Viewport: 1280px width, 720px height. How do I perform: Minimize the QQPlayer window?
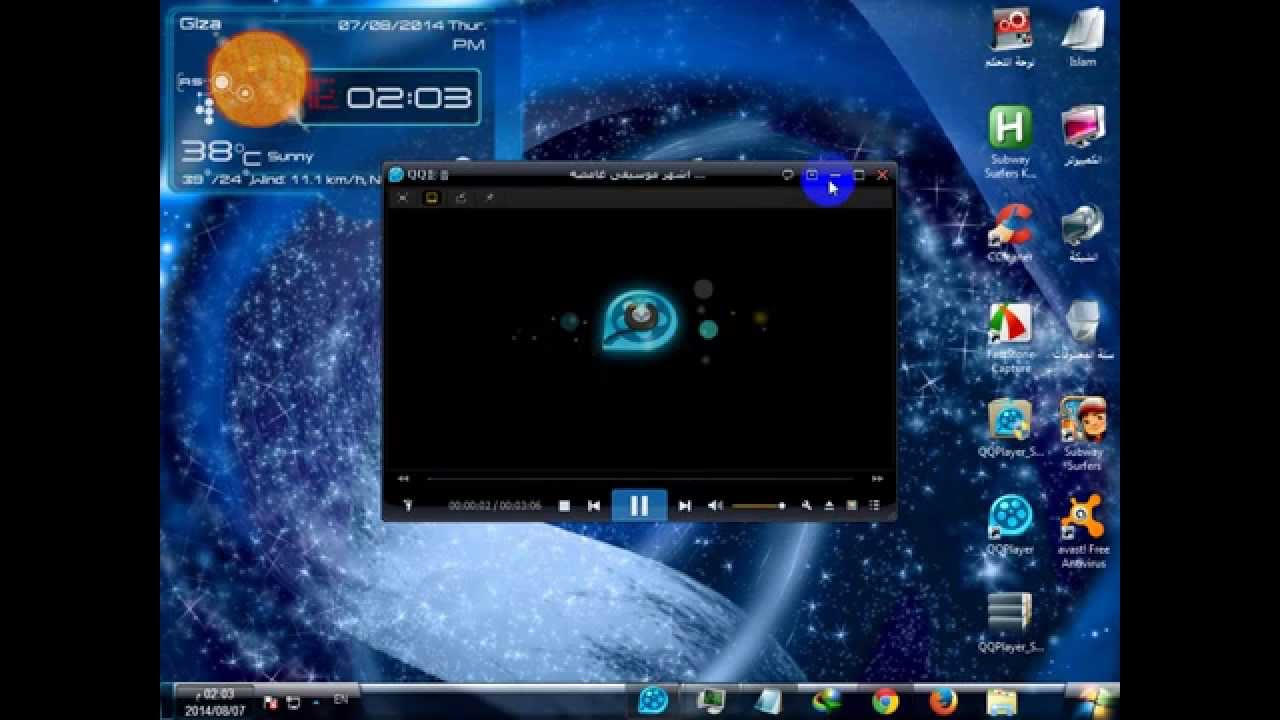click(836, 175)
